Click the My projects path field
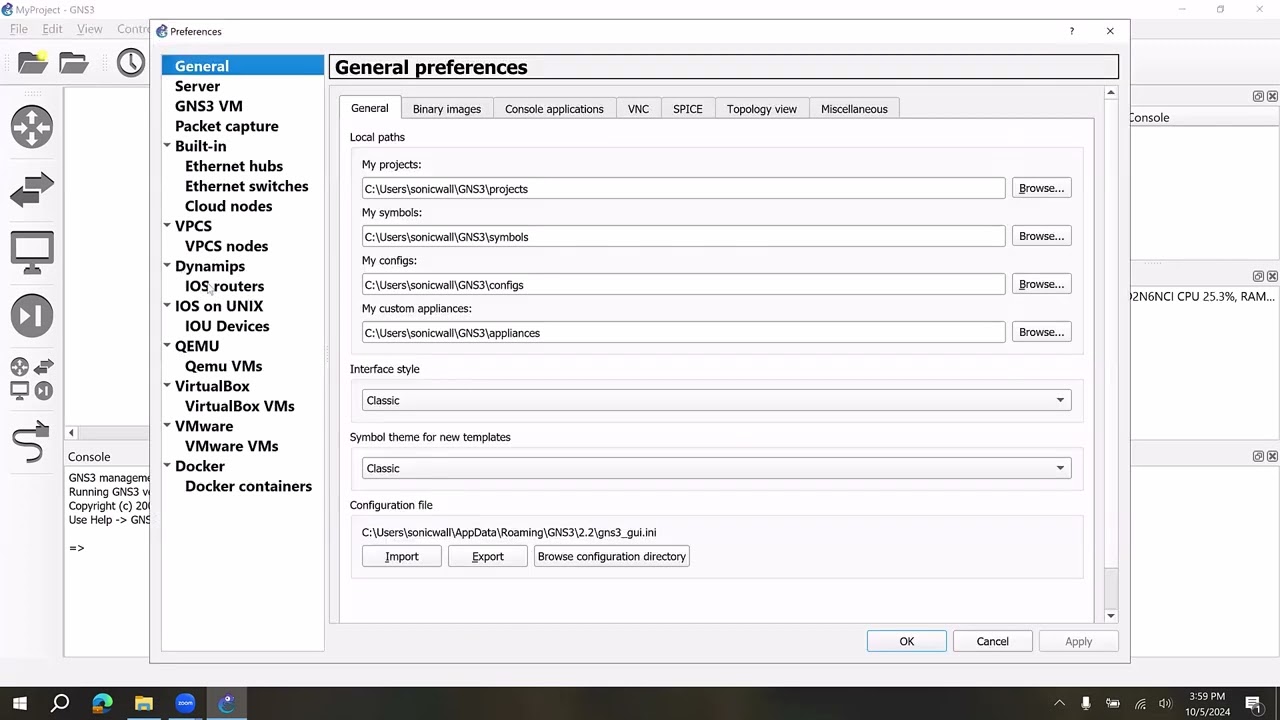This screenshot has width=1280, height=720. click(684, 189)
